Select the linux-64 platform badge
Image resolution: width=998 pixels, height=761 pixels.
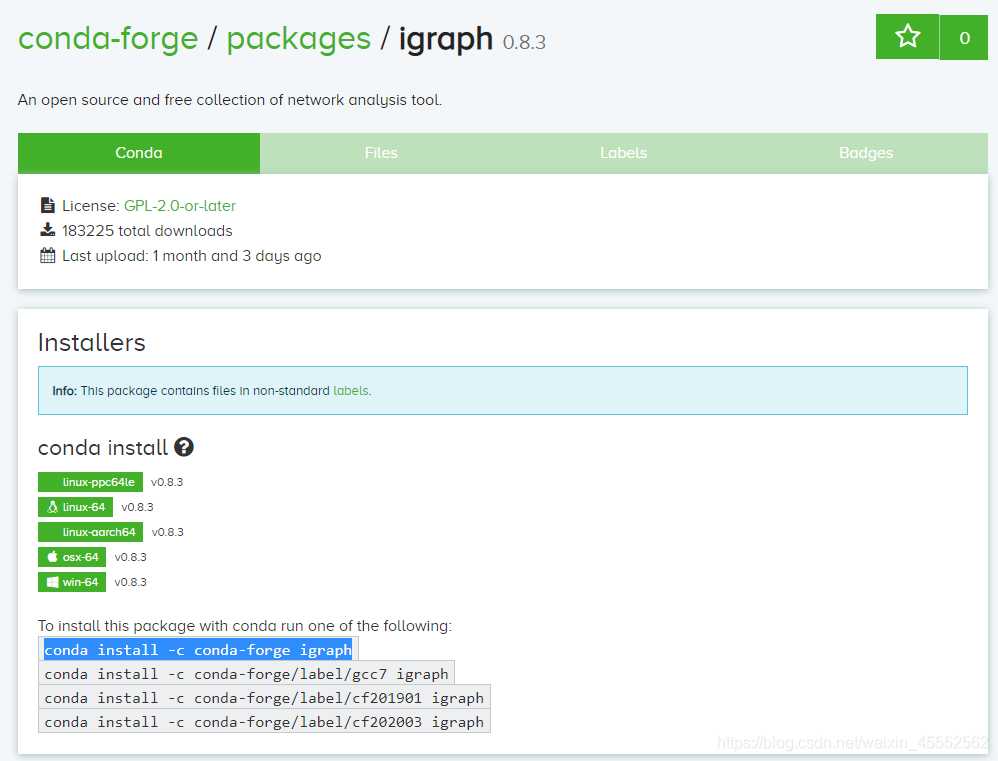pos(76,506)
